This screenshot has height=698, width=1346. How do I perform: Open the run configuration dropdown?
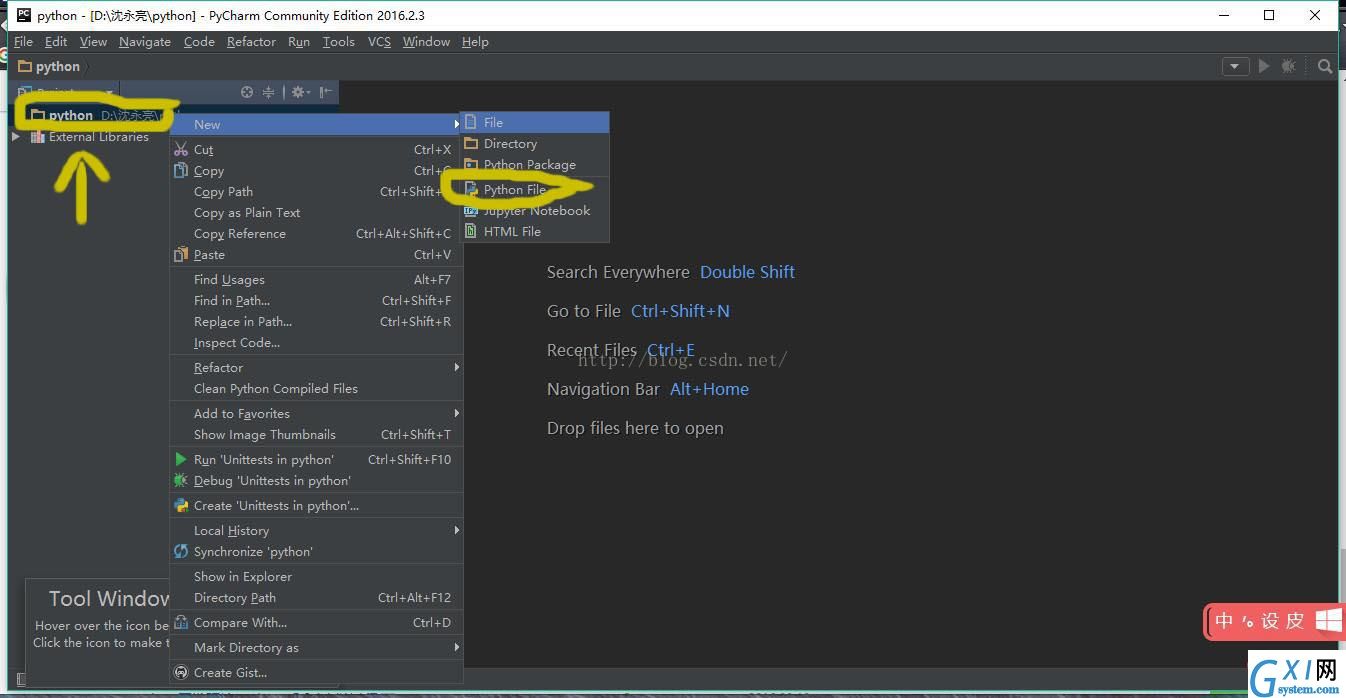tap(1235, 66)
